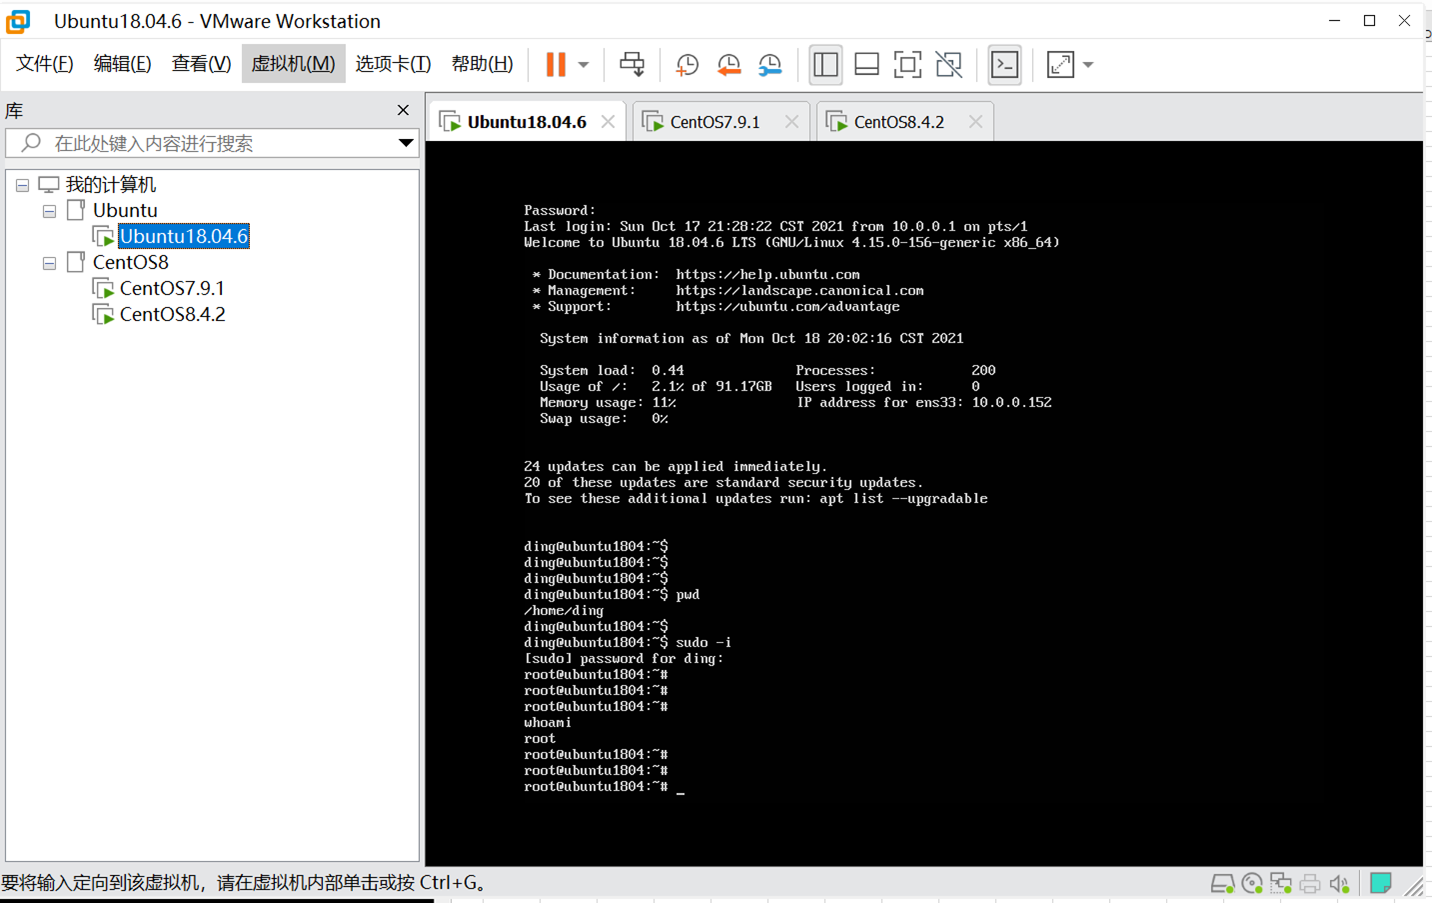Pause the running virtual machine
Image resolution: width=1432 pixels, height=903 pixels.
click(556, 65)
